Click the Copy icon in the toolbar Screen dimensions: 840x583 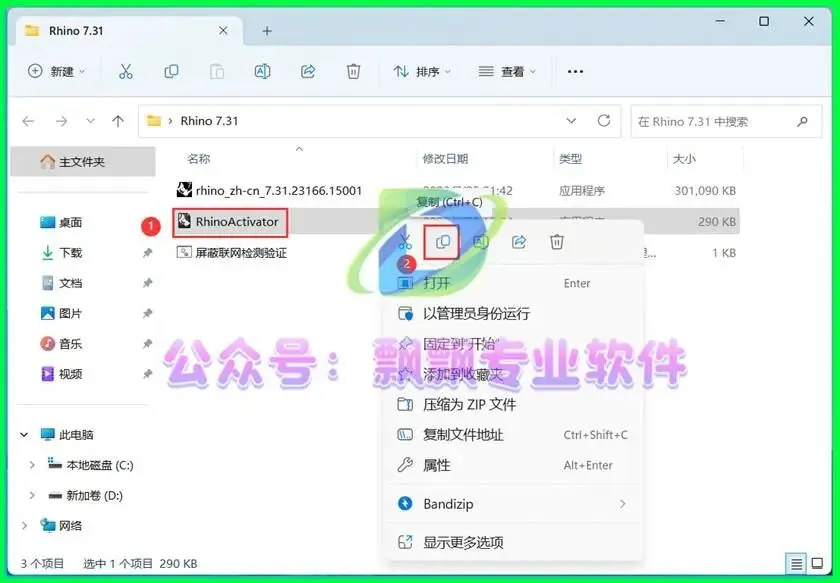click(171, 71)
